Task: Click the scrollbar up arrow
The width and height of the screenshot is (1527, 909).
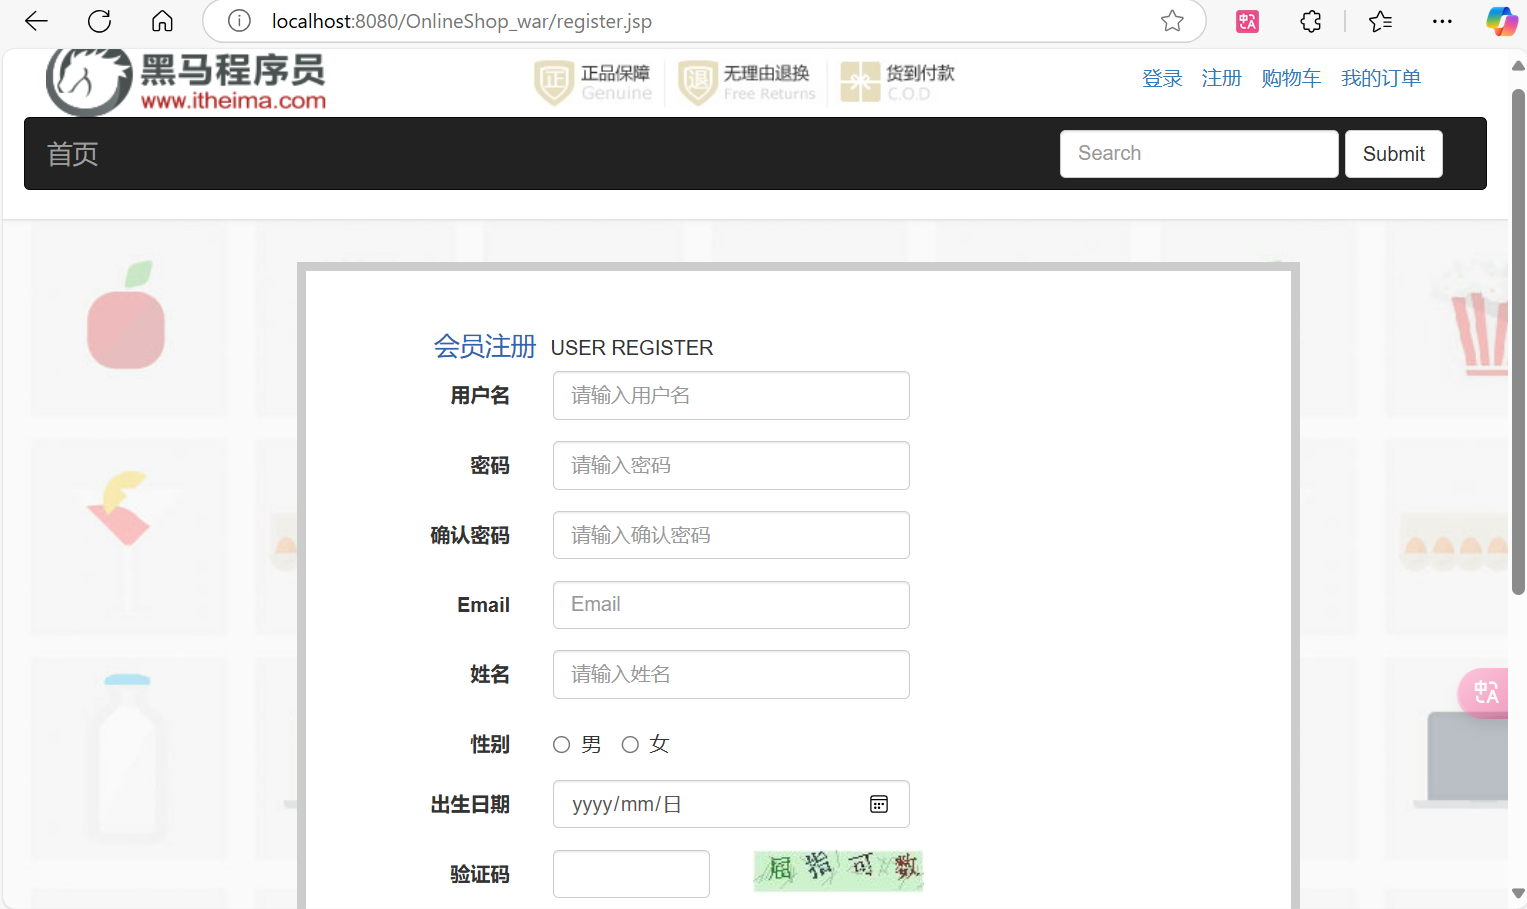Action: pyautogui.click(x=1518, y=66)
